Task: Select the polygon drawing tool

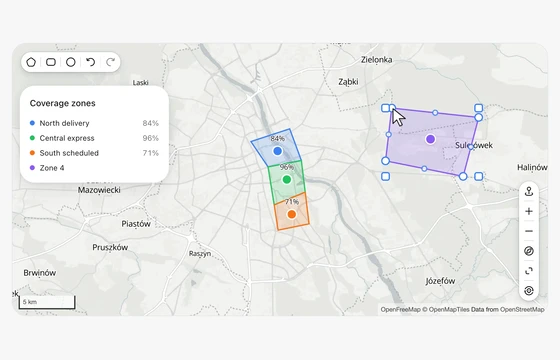Action: click(31, 62)
